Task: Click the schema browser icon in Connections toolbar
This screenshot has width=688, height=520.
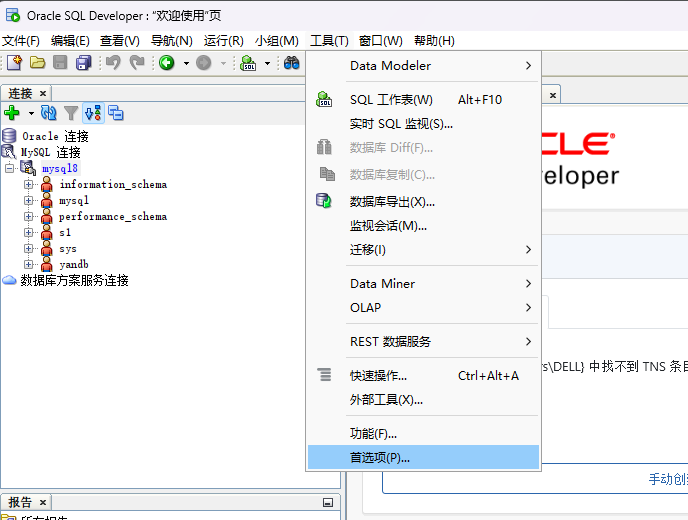Action: [x=93, y=113]
